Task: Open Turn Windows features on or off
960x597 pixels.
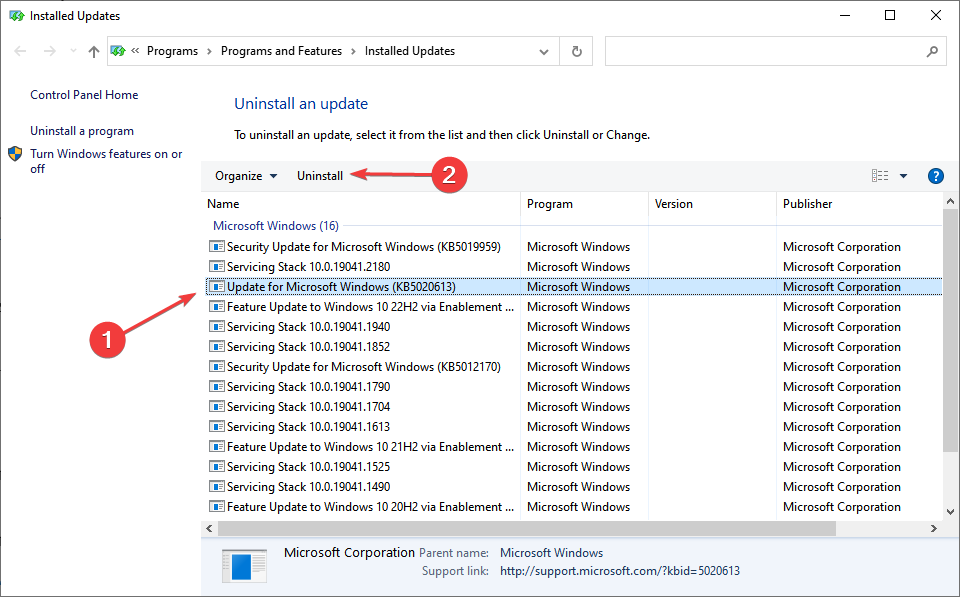Action: [106, 161]
